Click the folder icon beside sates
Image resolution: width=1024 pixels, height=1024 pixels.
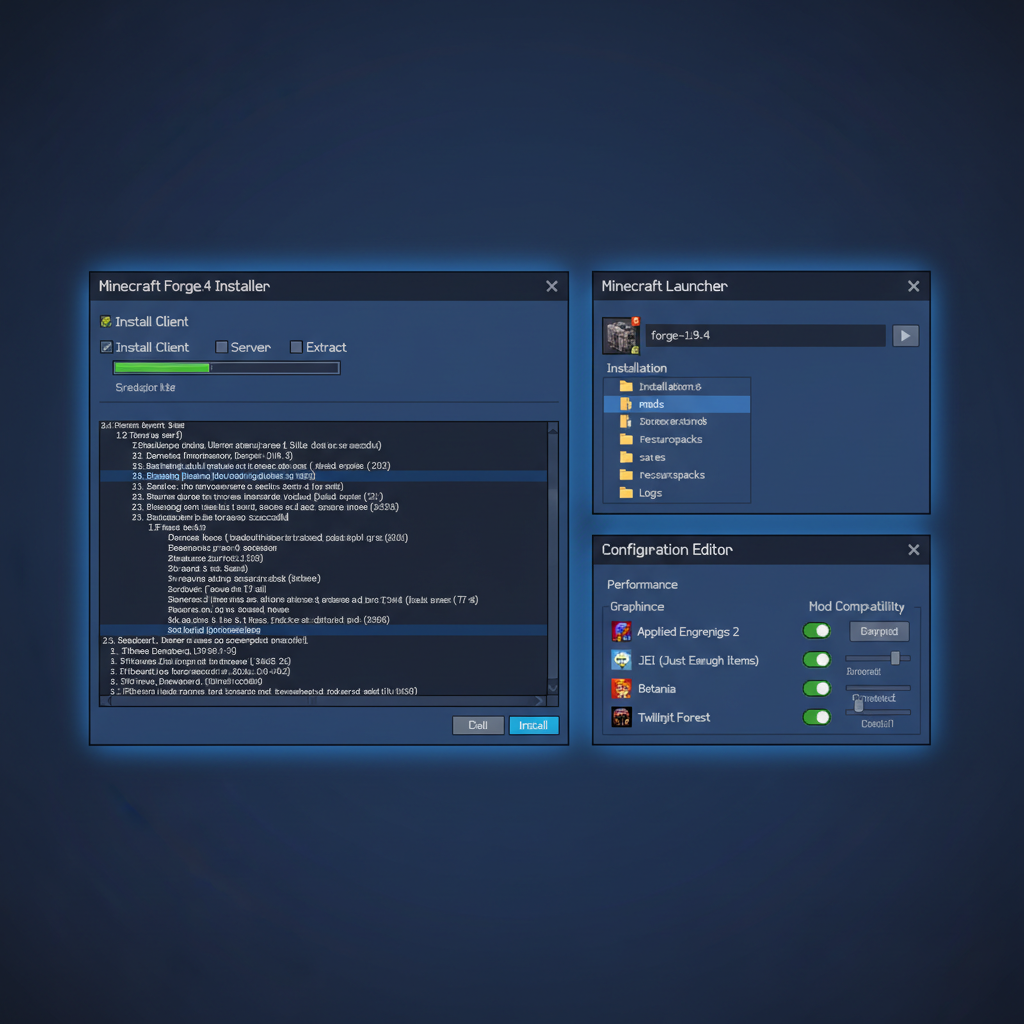[x=626, y=457]
